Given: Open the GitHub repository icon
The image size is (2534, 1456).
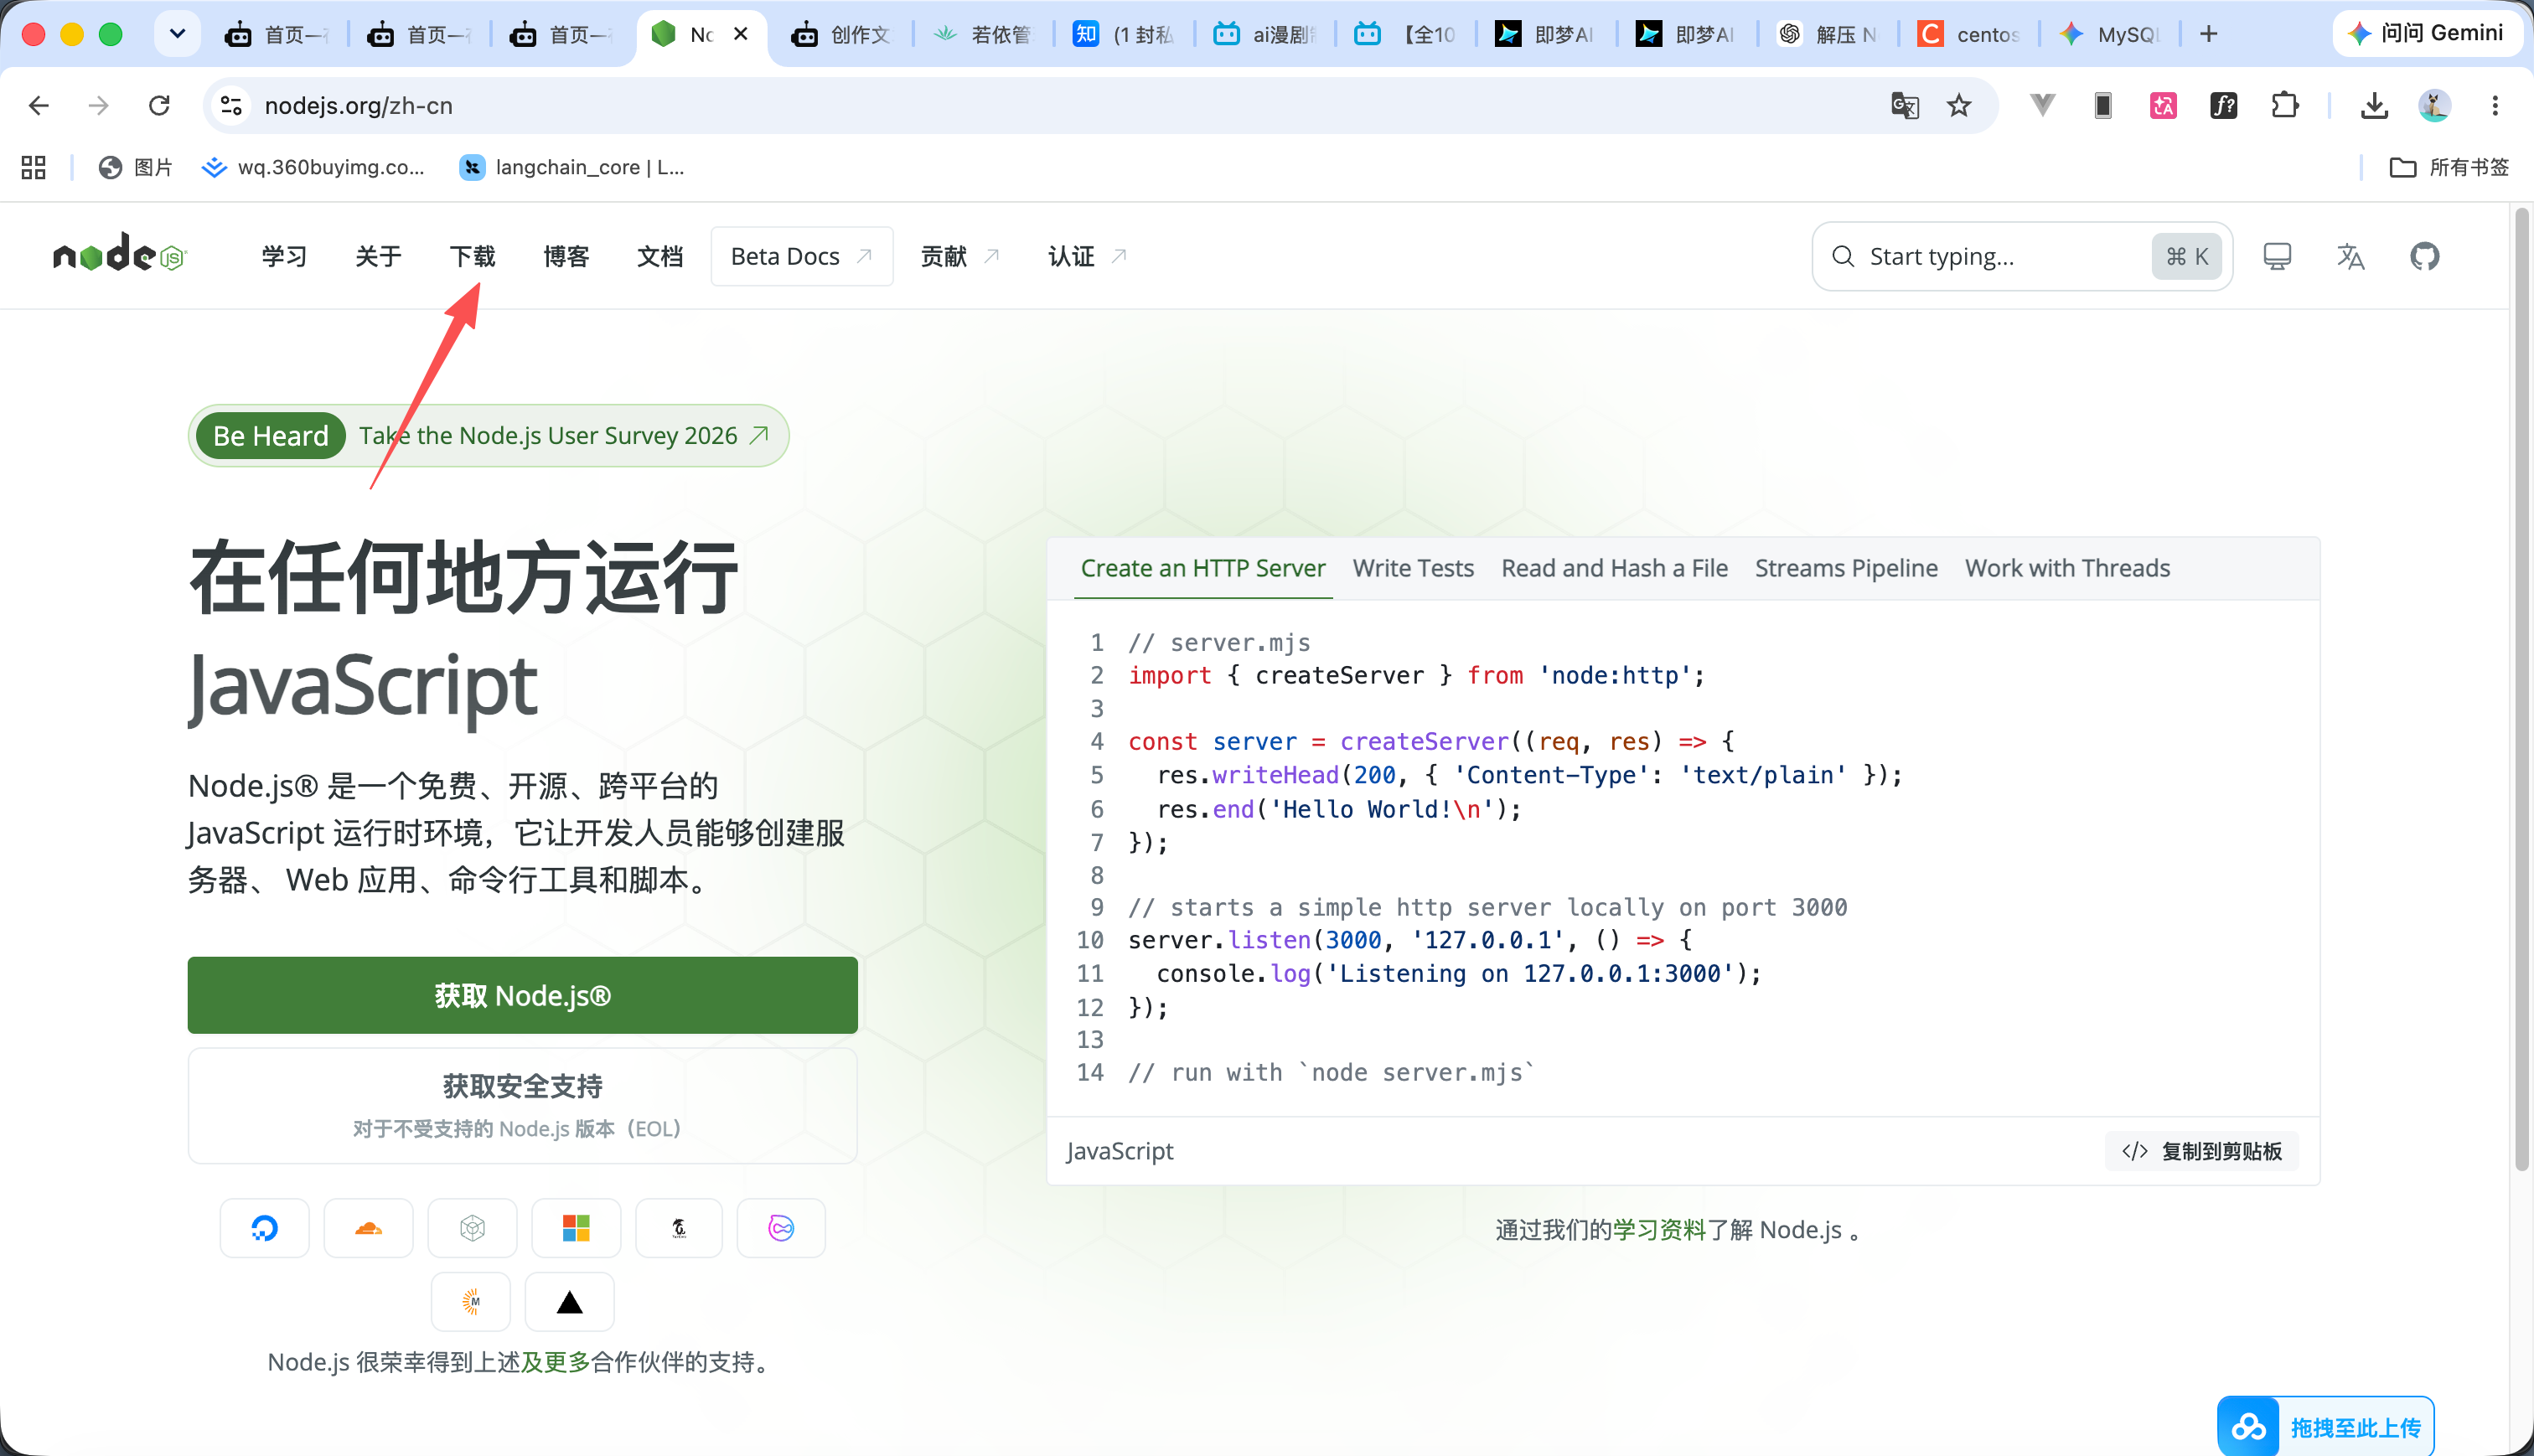Looking at the screenshot, I should coord(2424,256).
